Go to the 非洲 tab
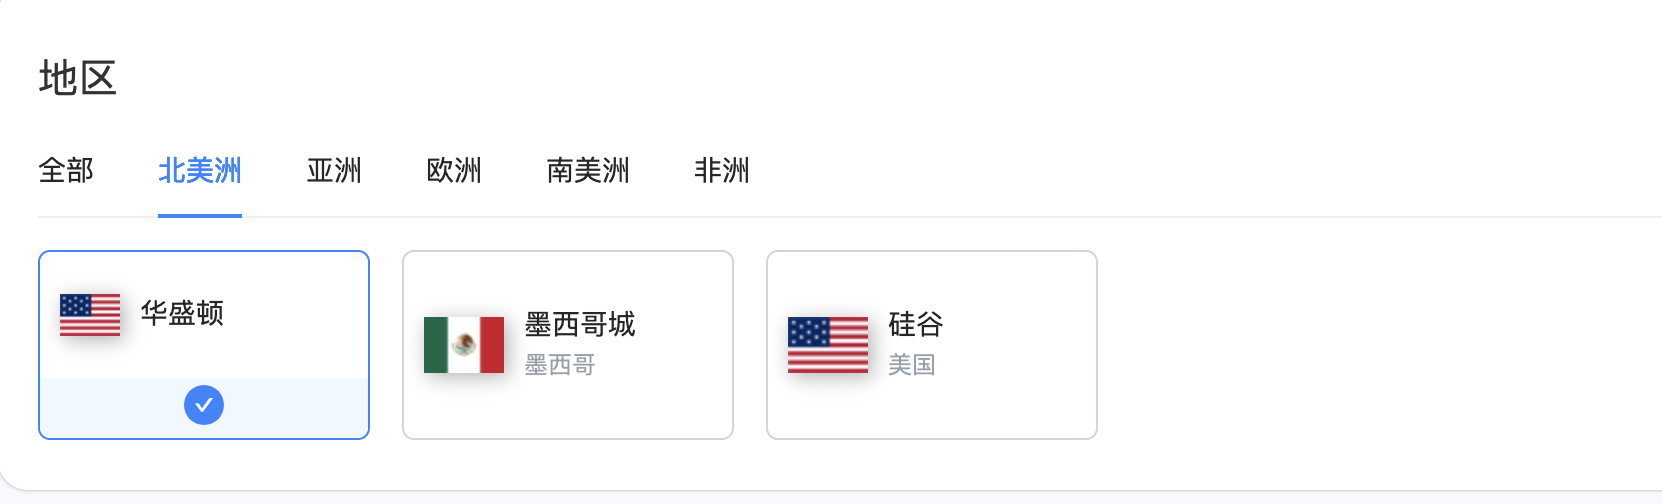This screenshot has width=1662, height=504. click(722, 171)
